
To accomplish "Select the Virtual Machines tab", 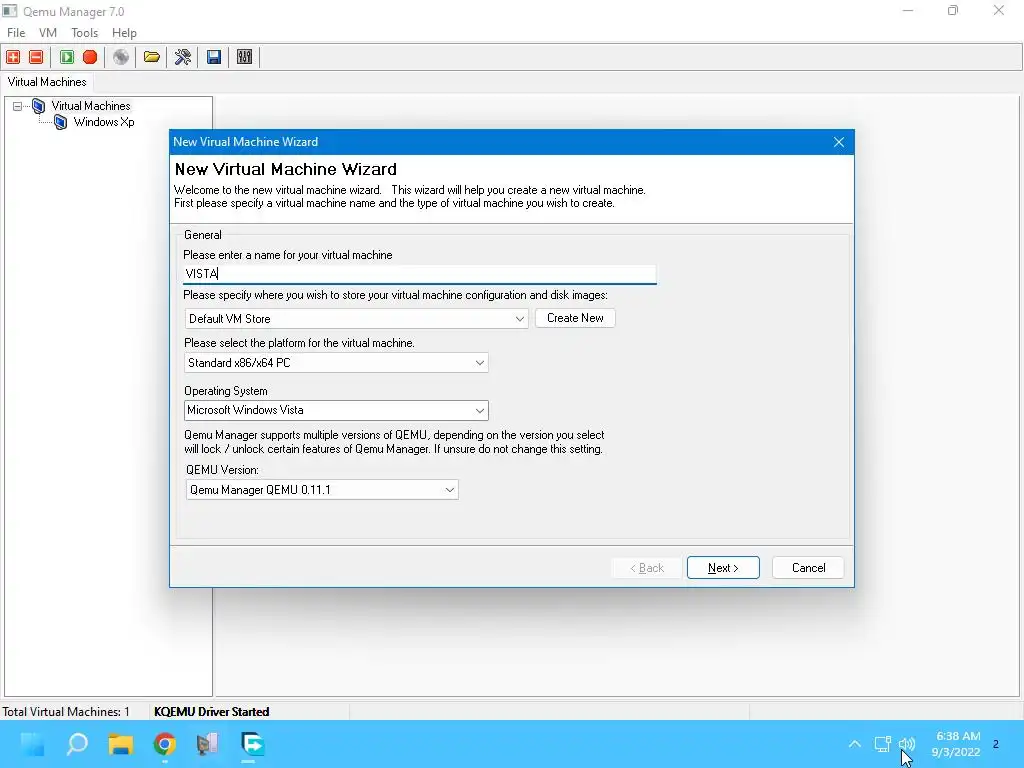I will click(x=47, y=82).
